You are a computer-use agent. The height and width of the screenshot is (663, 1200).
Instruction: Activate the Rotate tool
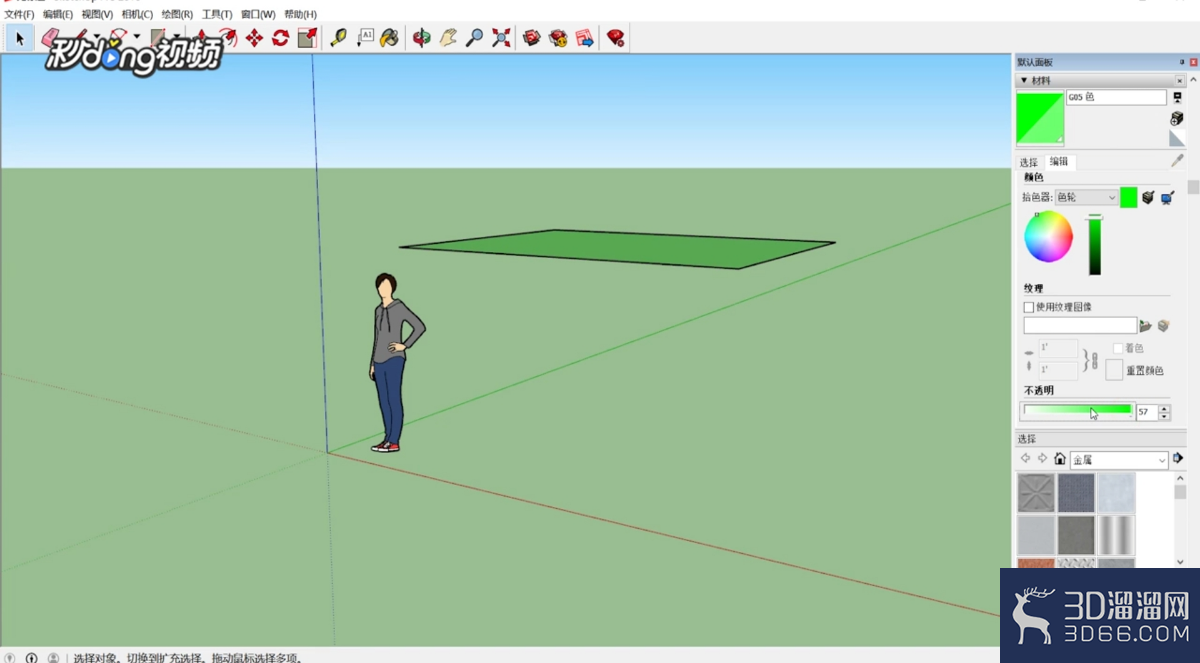tap(280, 38)
